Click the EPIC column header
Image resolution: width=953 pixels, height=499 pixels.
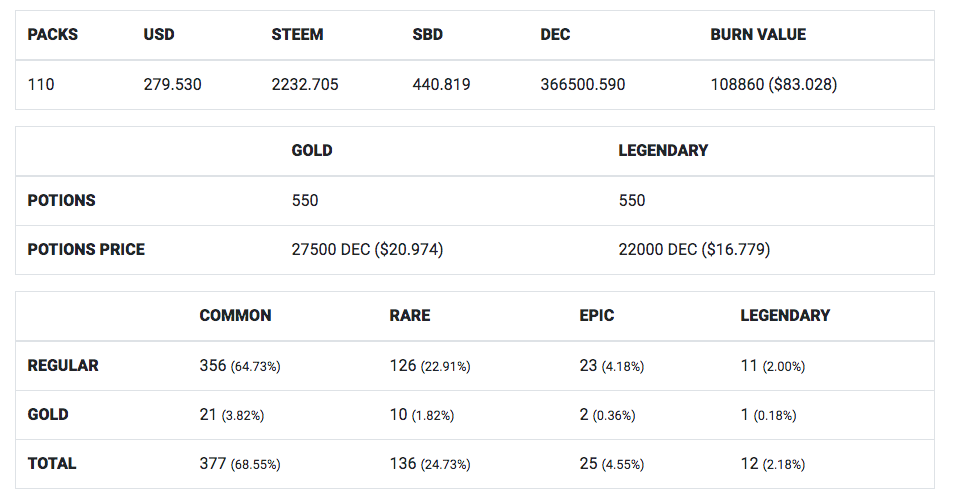tap(597, 316)
